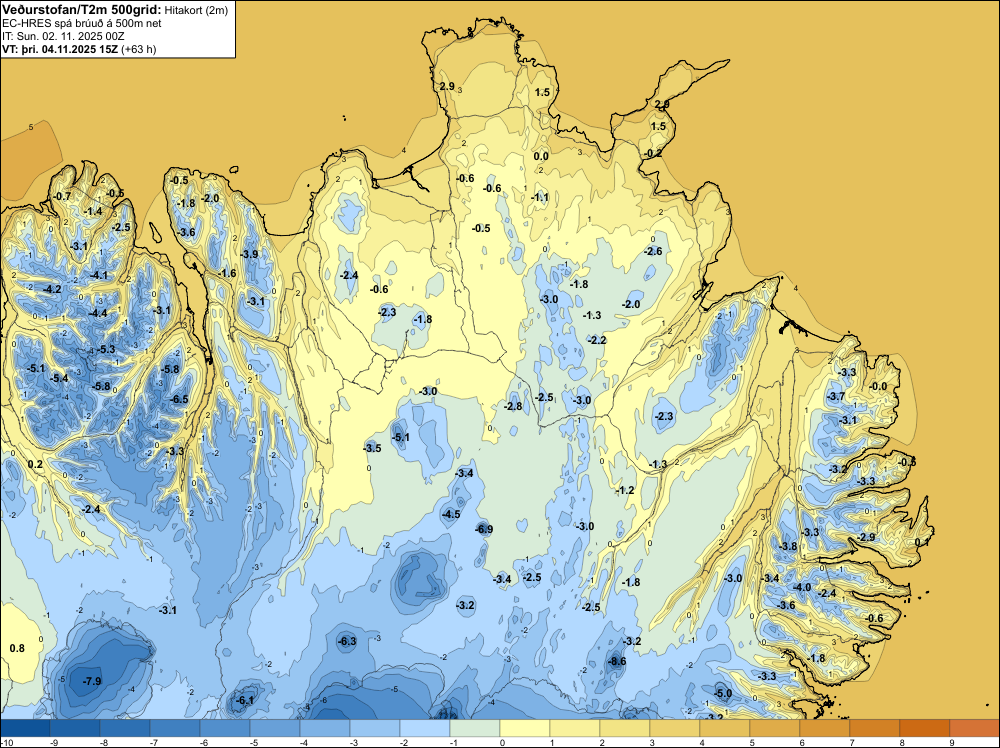Click the title 'Veðurstofan/T2m 500grid'
1000x748 pixels.
(x=82, y=9)
